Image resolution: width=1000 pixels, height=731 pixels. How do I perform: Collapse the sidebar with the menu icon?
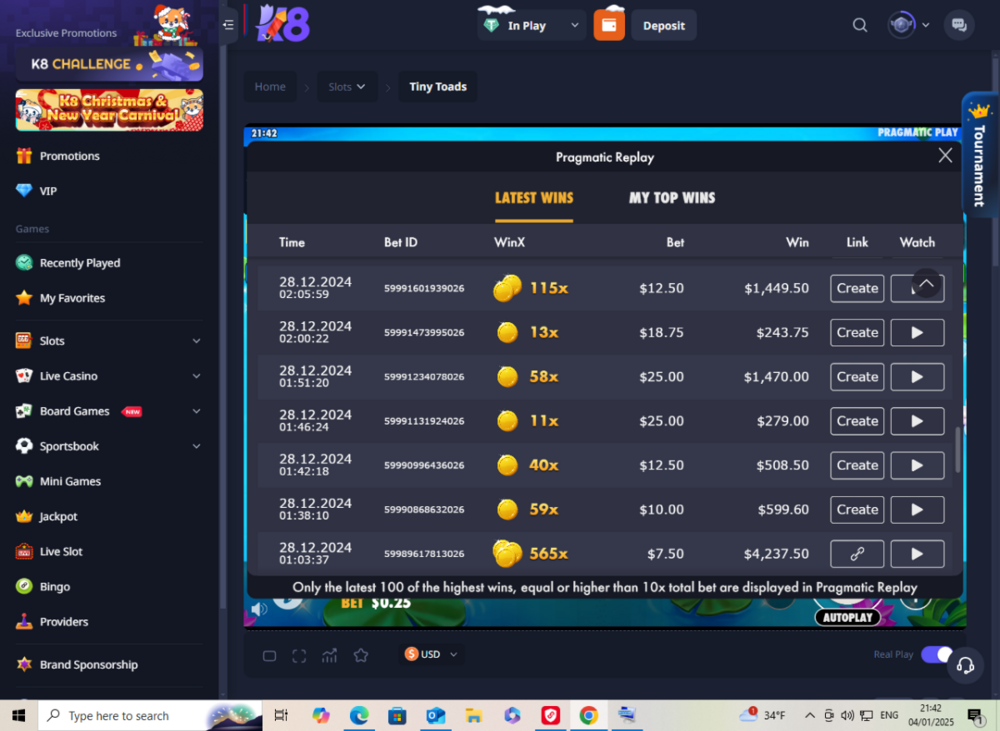coord(229,25)
